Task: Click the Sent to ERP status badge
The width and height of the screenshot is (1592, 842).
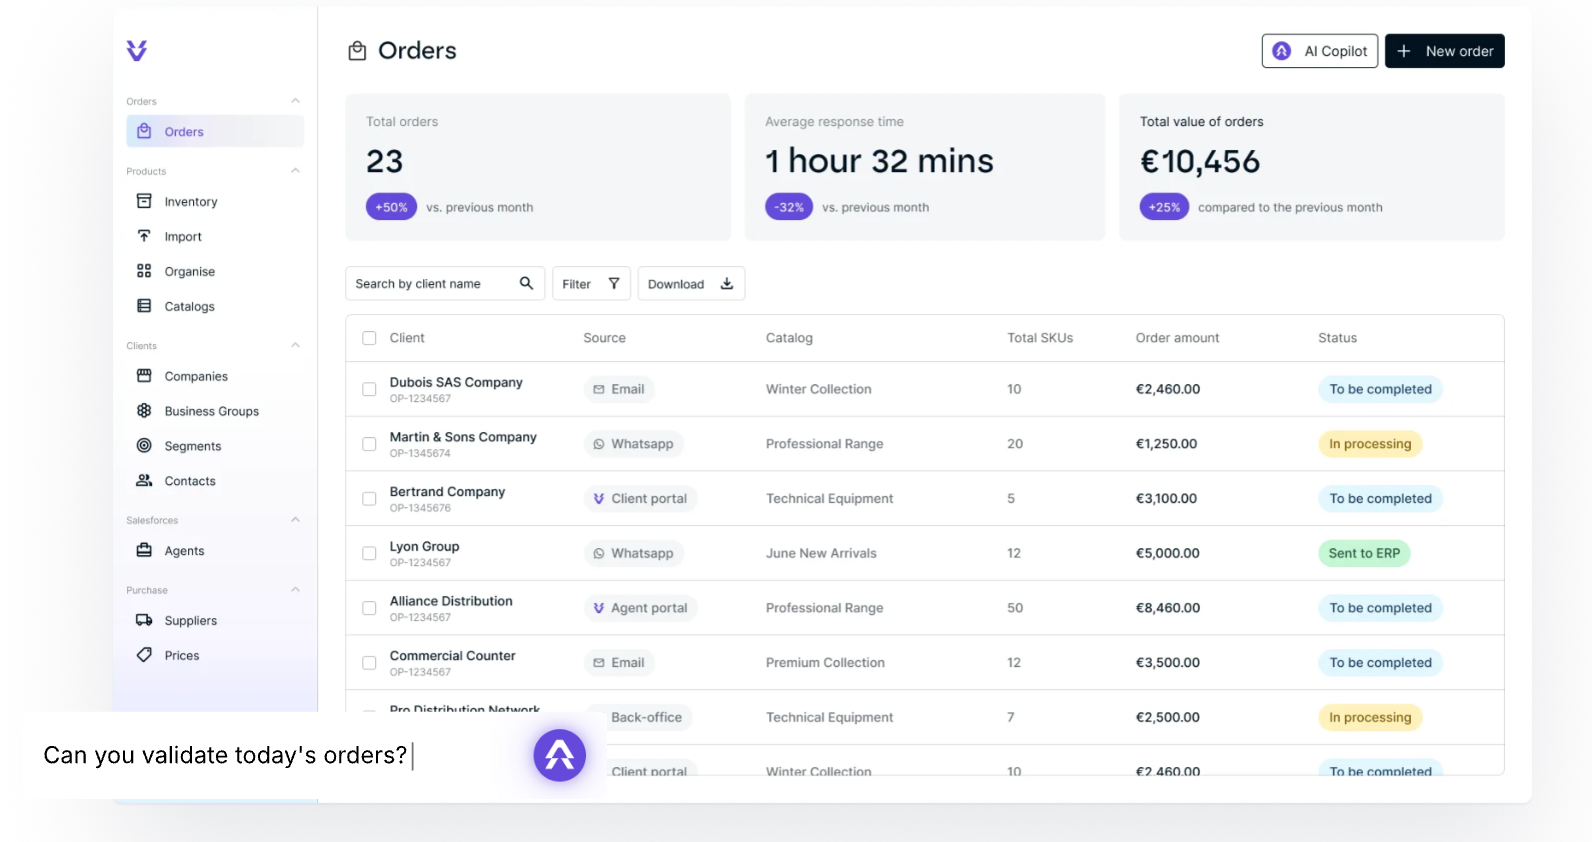Action: [1364, 553]
